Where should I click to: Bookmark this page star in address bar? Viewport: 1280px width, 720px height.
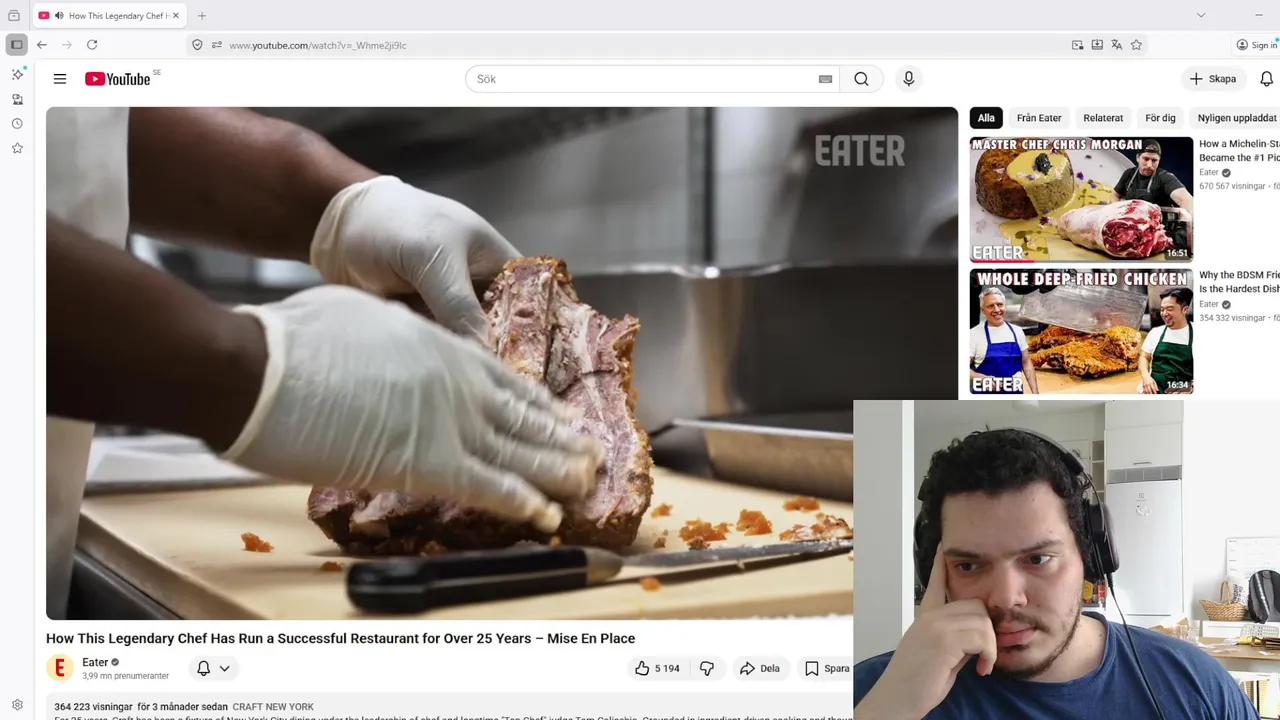click(x=1136, y=45)
